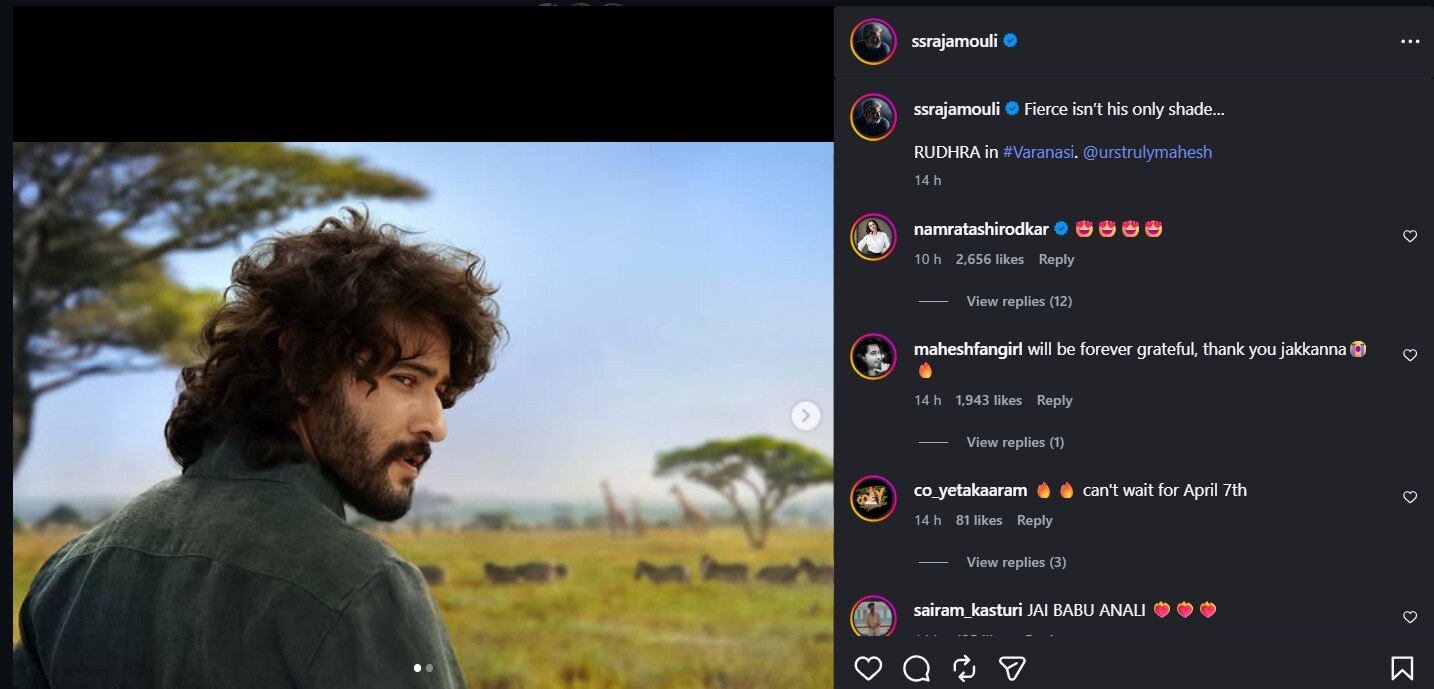Expand View replies (12)
Image resolution: width=1434 pixels, height=689 pixels.
(1019, 301)
